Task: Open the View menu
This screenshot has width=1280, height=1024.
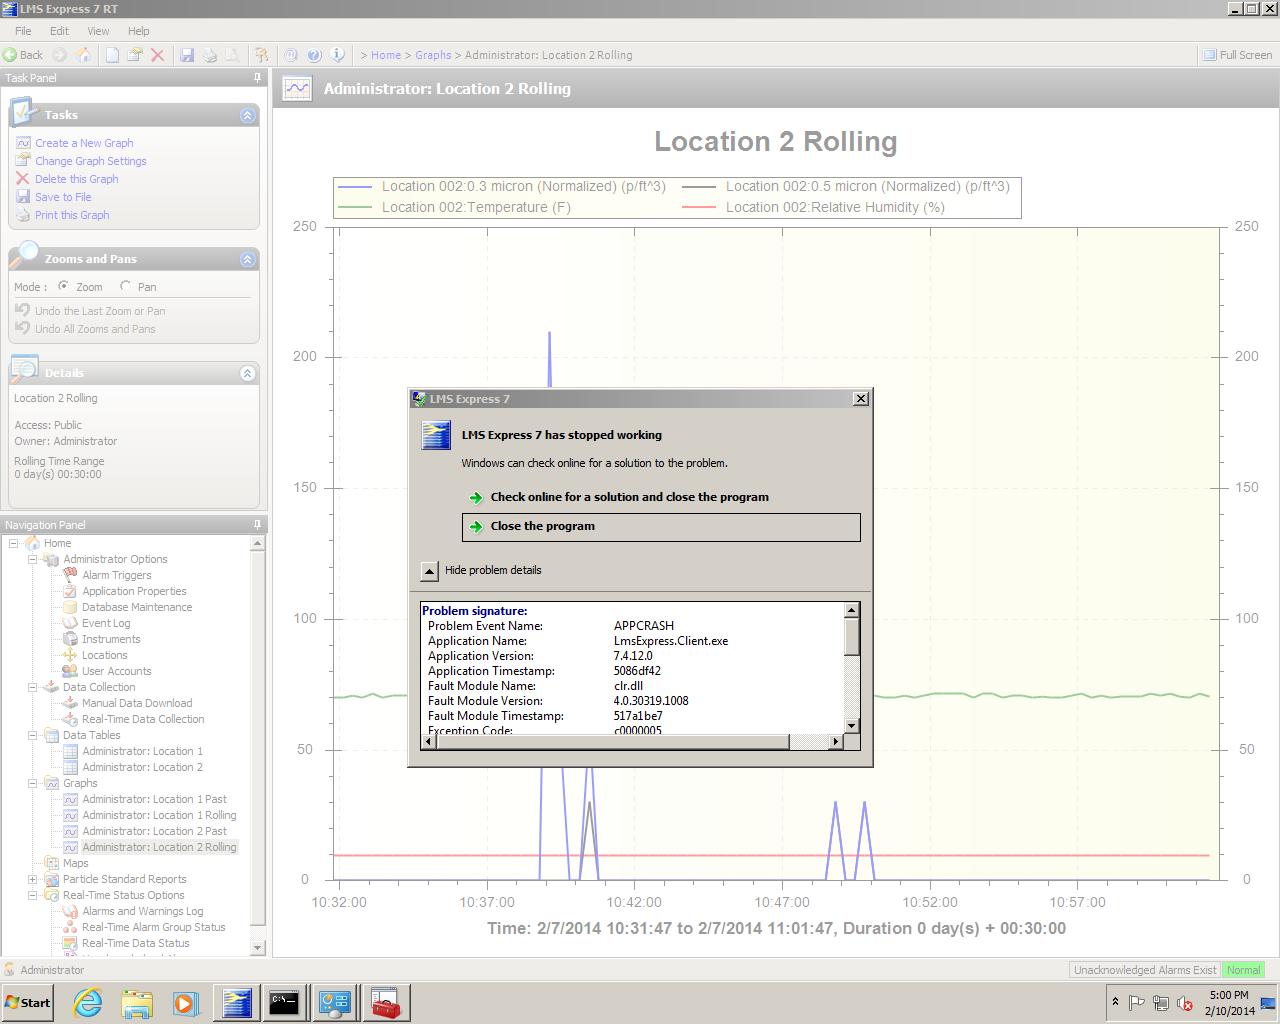Action: click(x=98, y=31)
